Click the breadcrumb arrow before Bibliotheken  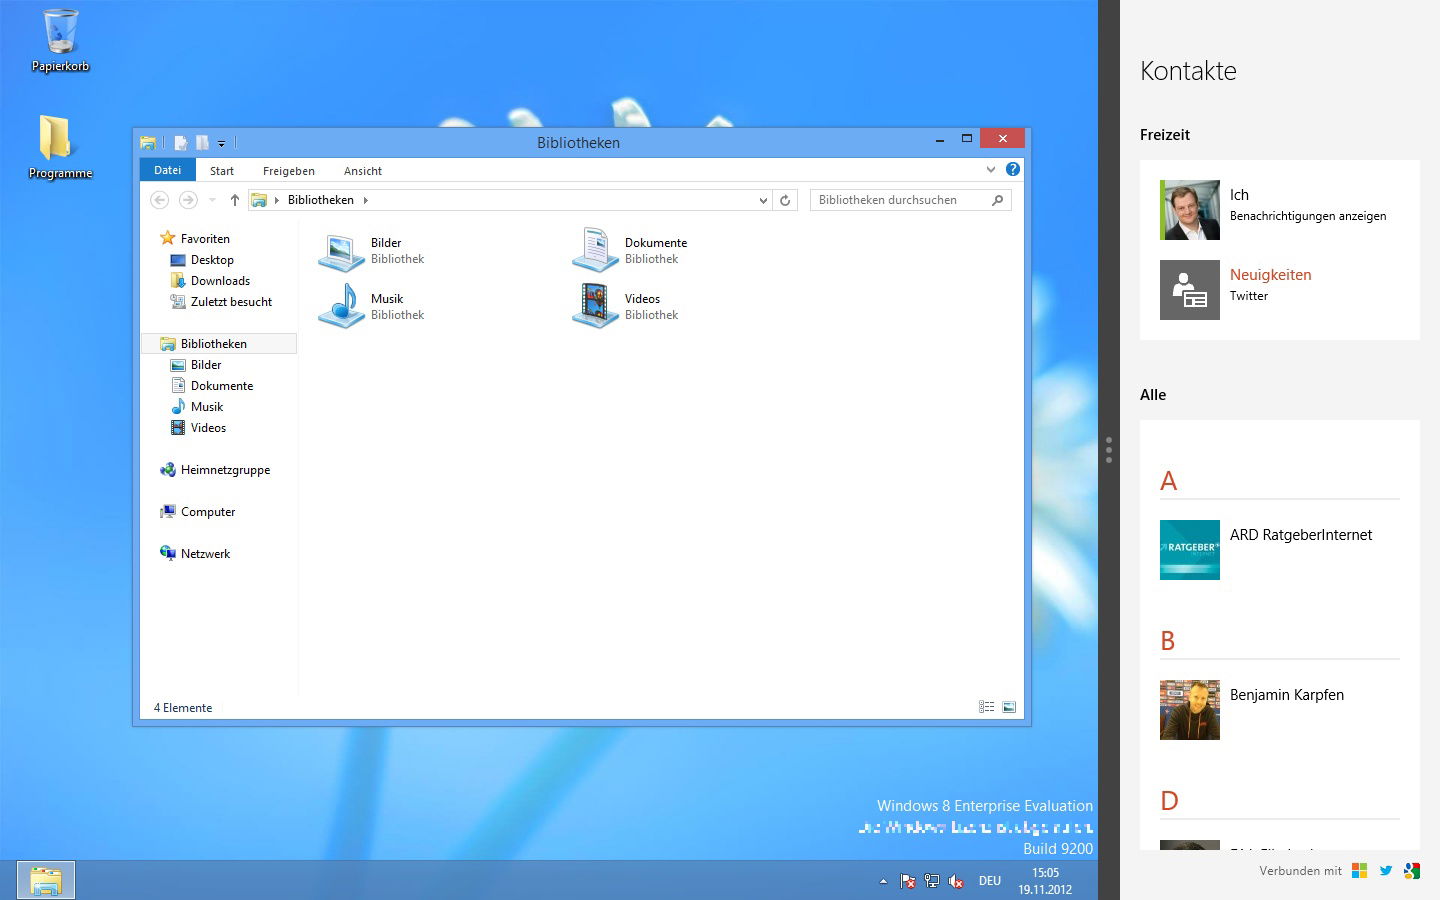(x=277, y=200)
